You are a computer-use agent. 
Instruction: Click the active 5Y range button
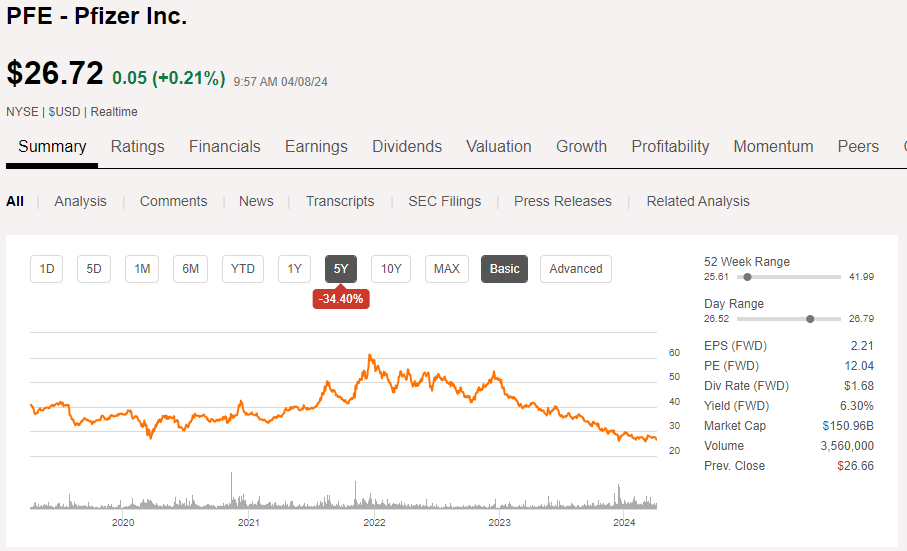coord(341,269)
